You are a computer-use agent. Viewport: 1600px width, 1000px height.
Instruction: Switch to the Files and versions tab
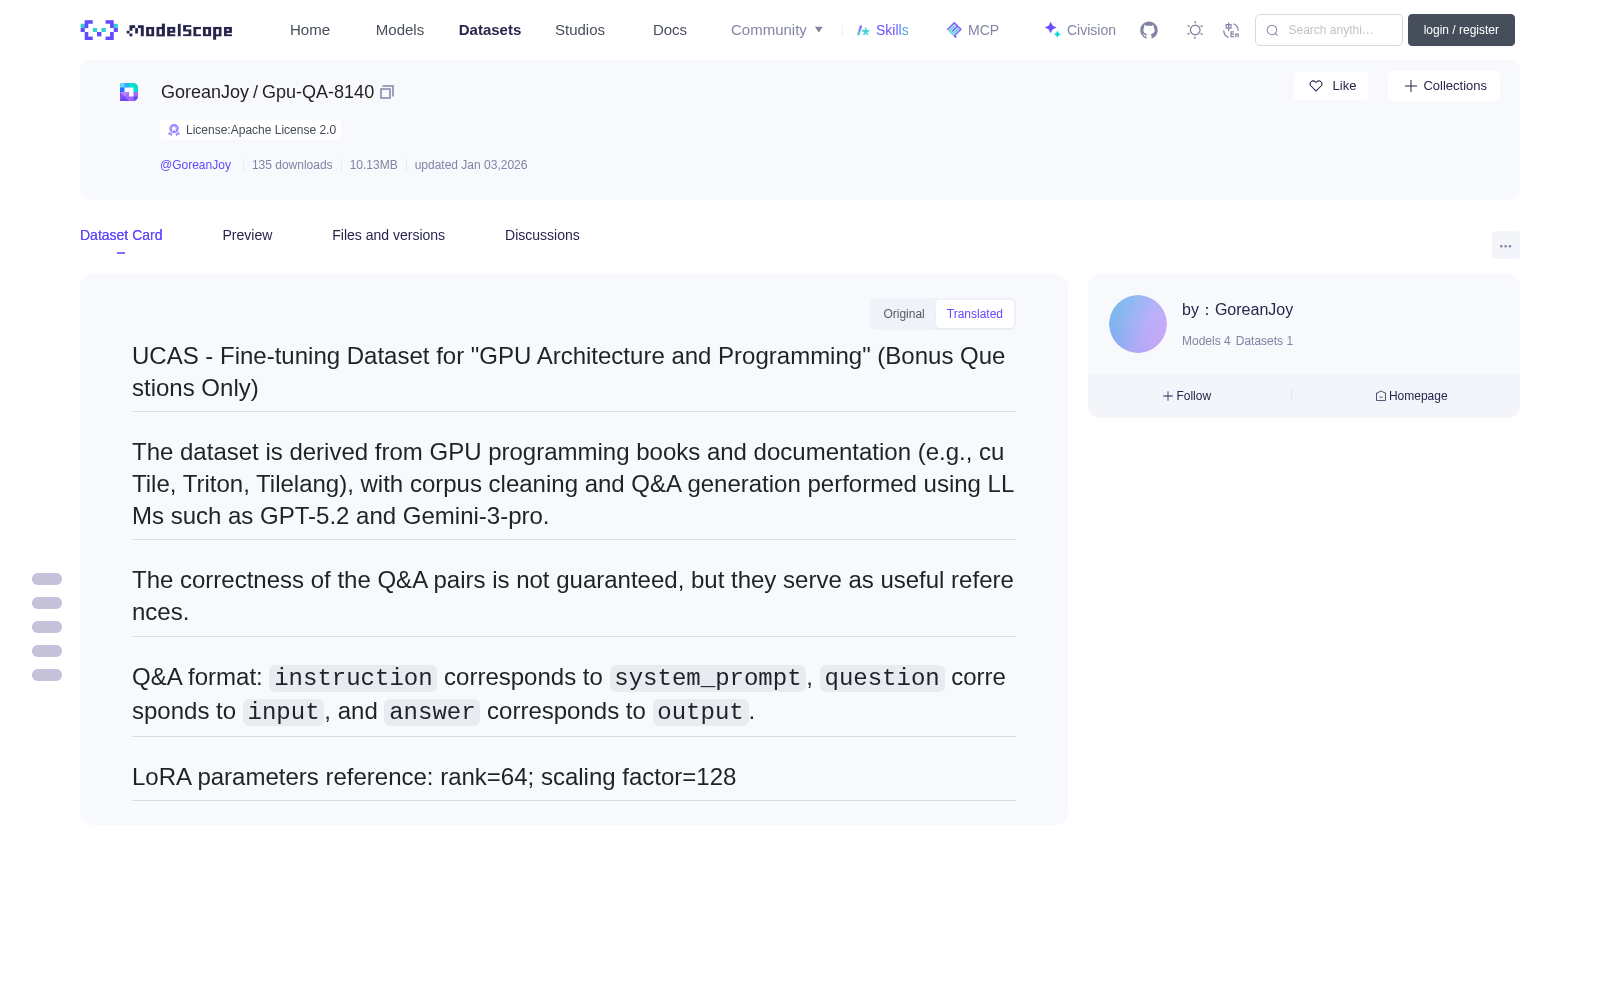click(388, 235)
